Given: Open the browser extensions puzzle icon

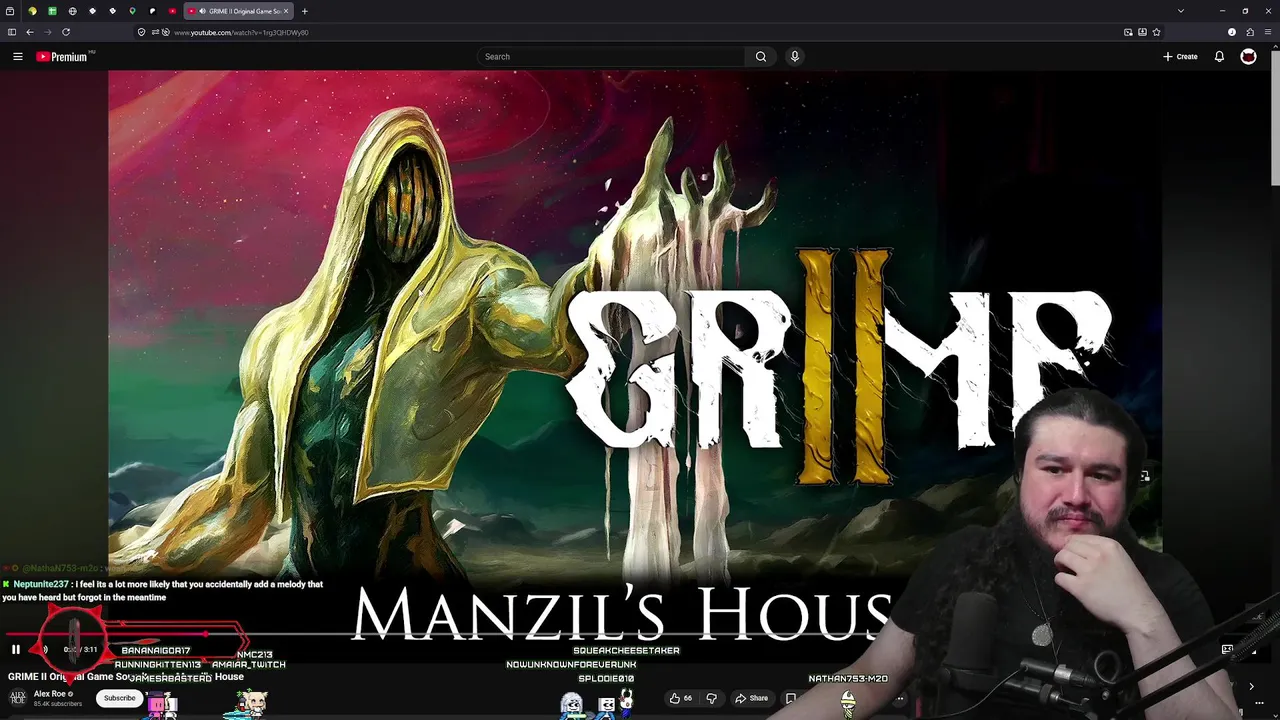Looking at the screenshot, I should [x=1250, y=32].
